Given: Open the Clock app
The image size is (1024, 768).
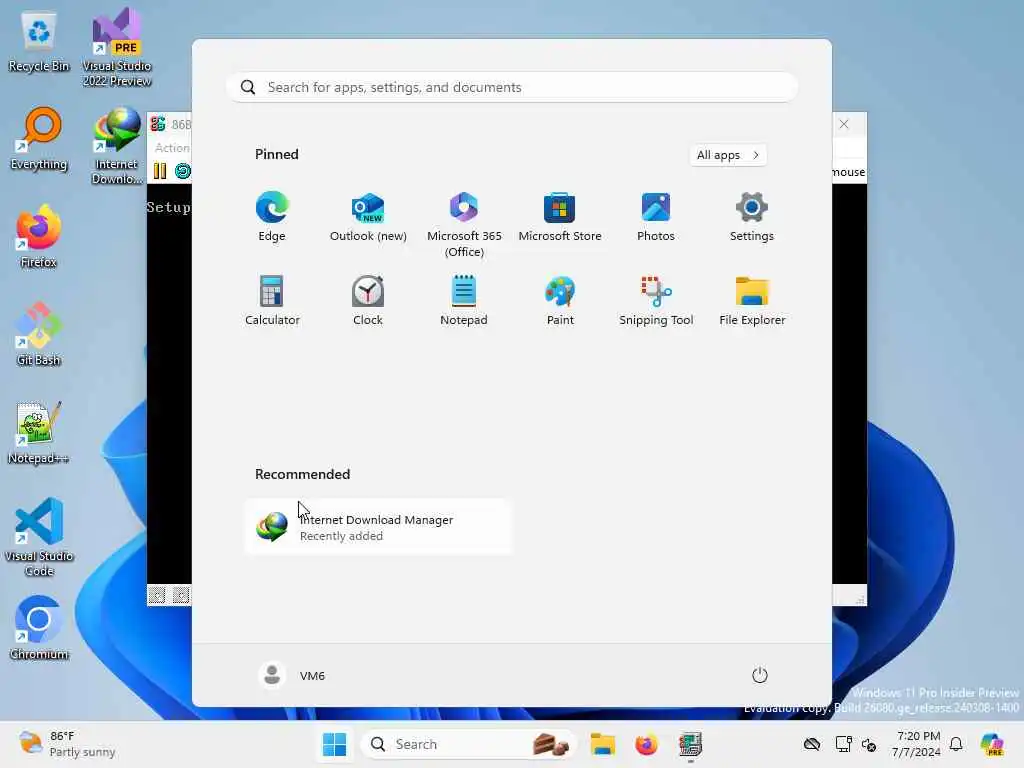Looking at the screenshot, I should (x=368, y=300).
